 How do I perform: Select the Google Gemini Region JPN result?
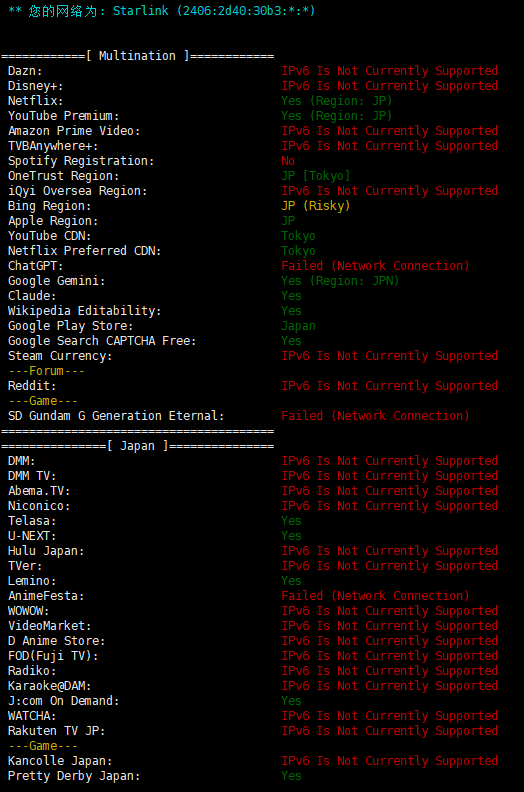[x=340, y=281]
